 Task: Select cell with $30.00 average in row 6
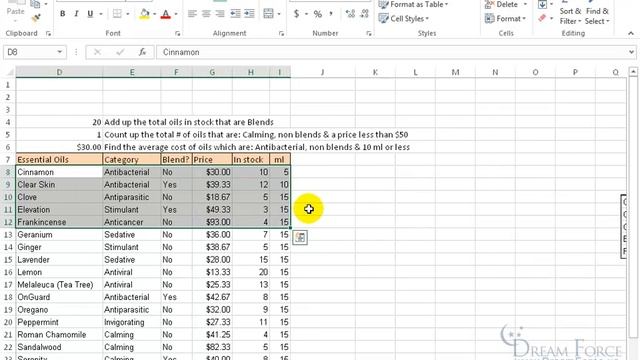pos(59,147)
